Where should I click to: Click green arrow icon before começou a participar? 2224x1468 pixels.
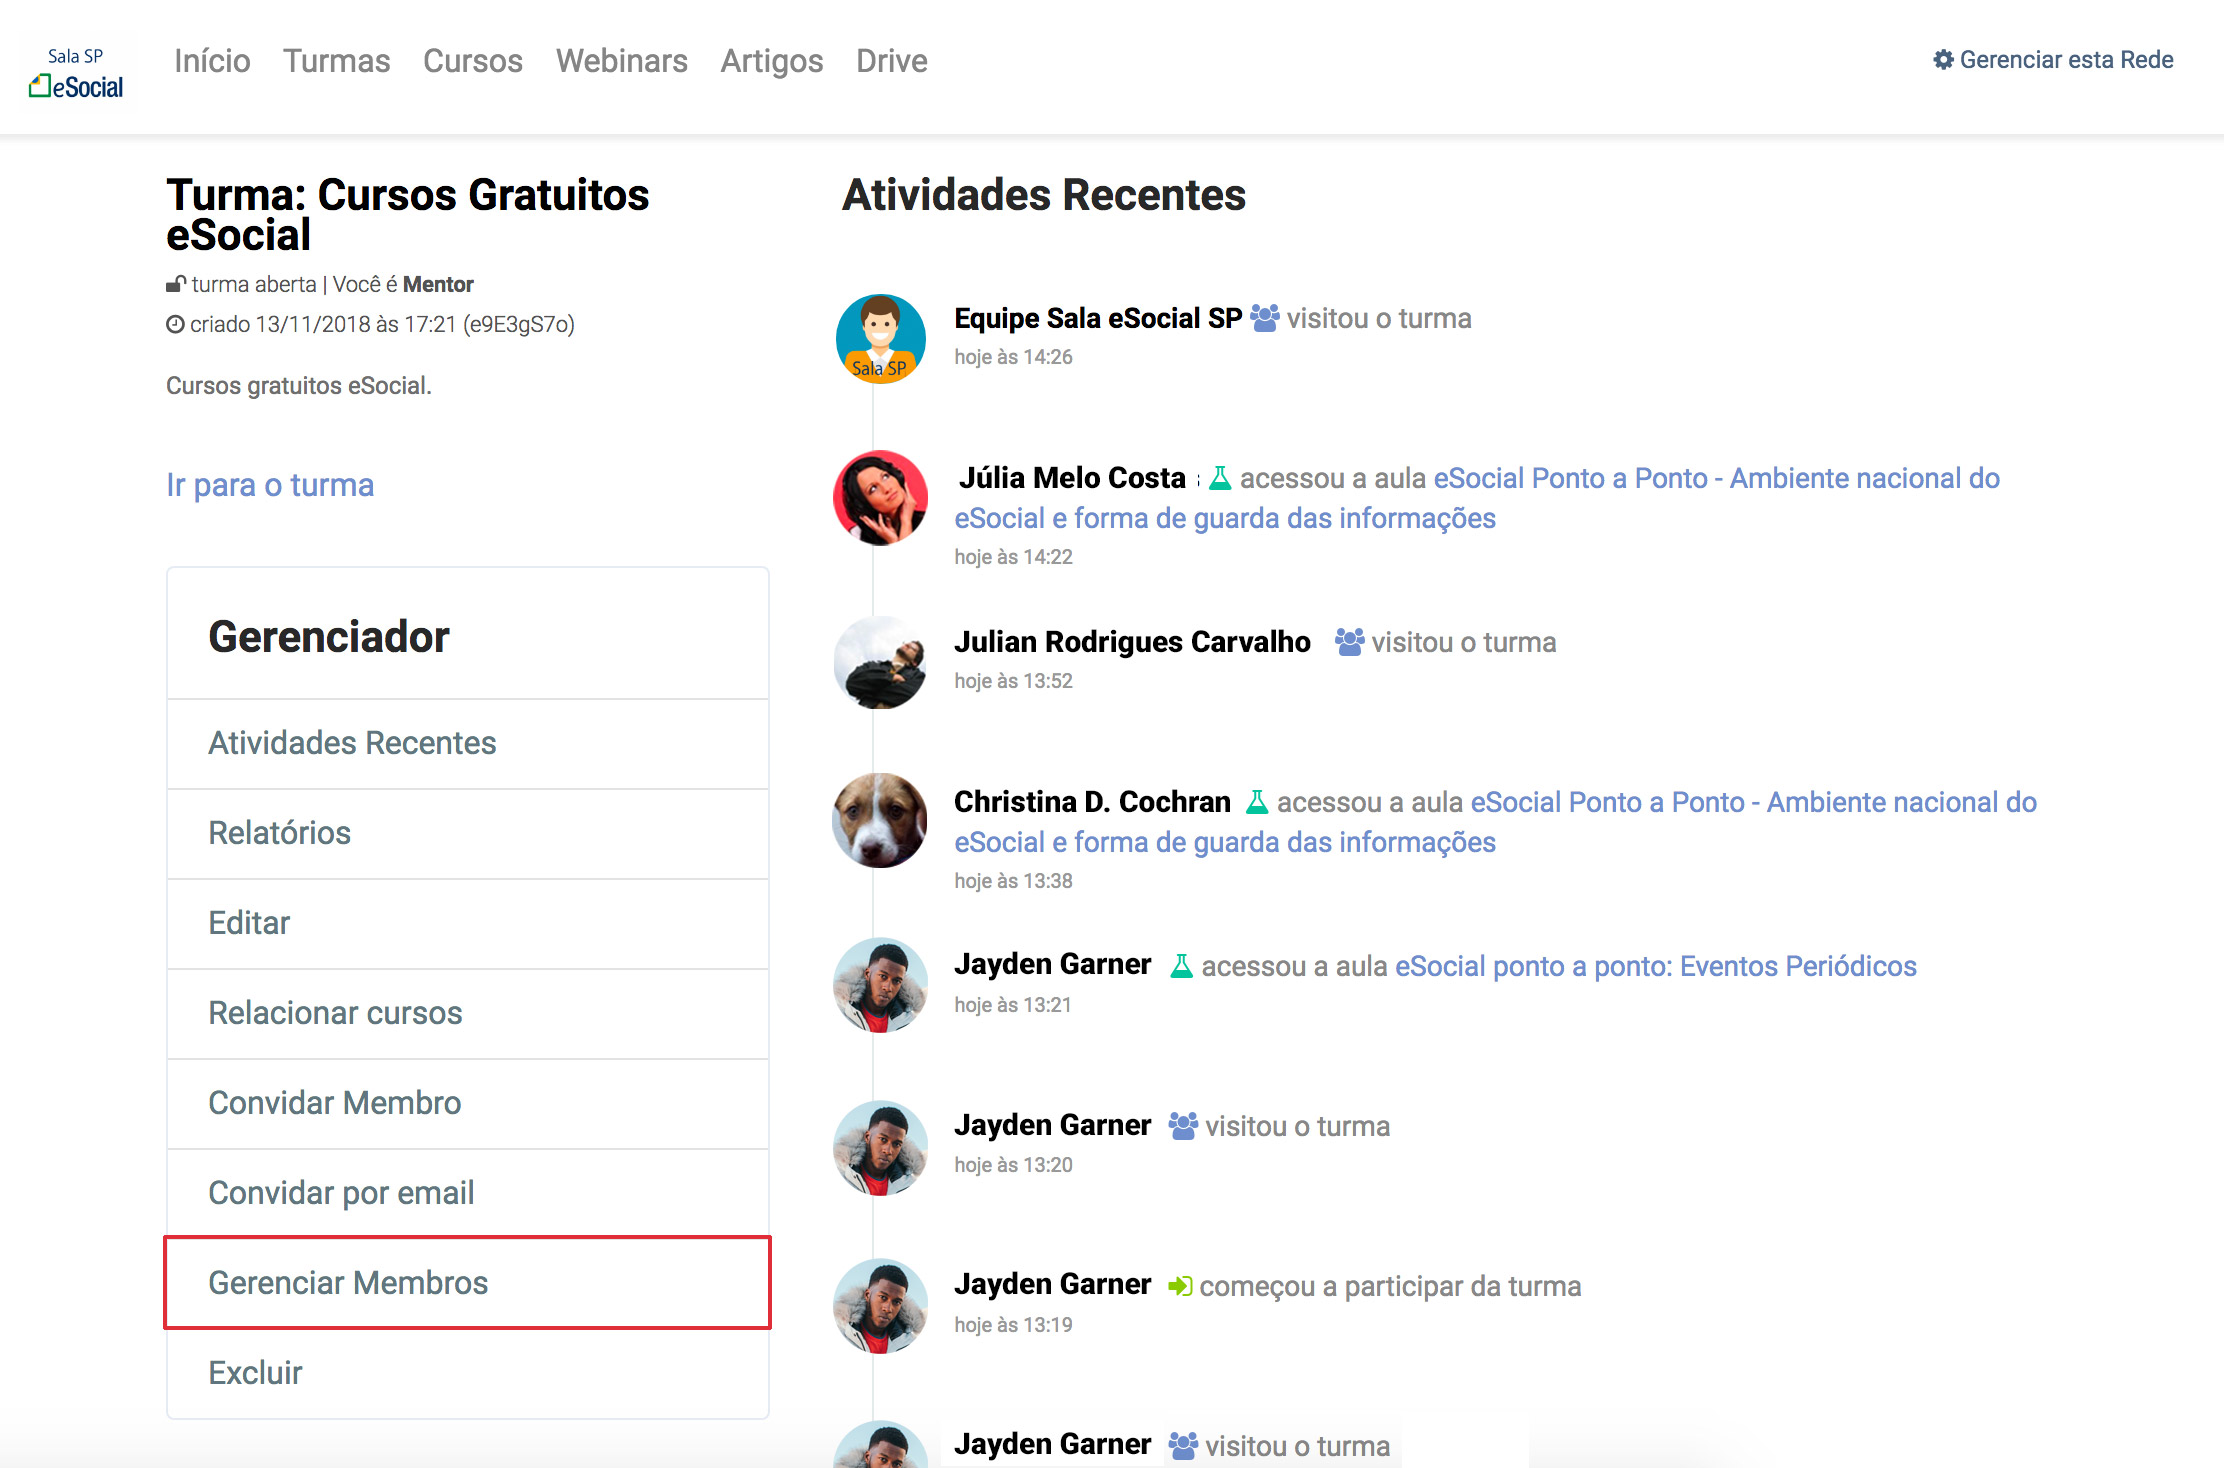click(x=1180, y=1286)
